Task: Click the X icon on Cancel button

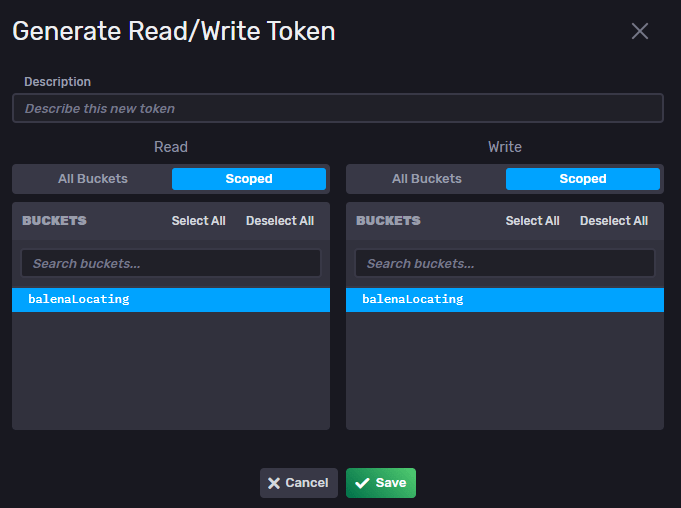Action: point(274,483)
